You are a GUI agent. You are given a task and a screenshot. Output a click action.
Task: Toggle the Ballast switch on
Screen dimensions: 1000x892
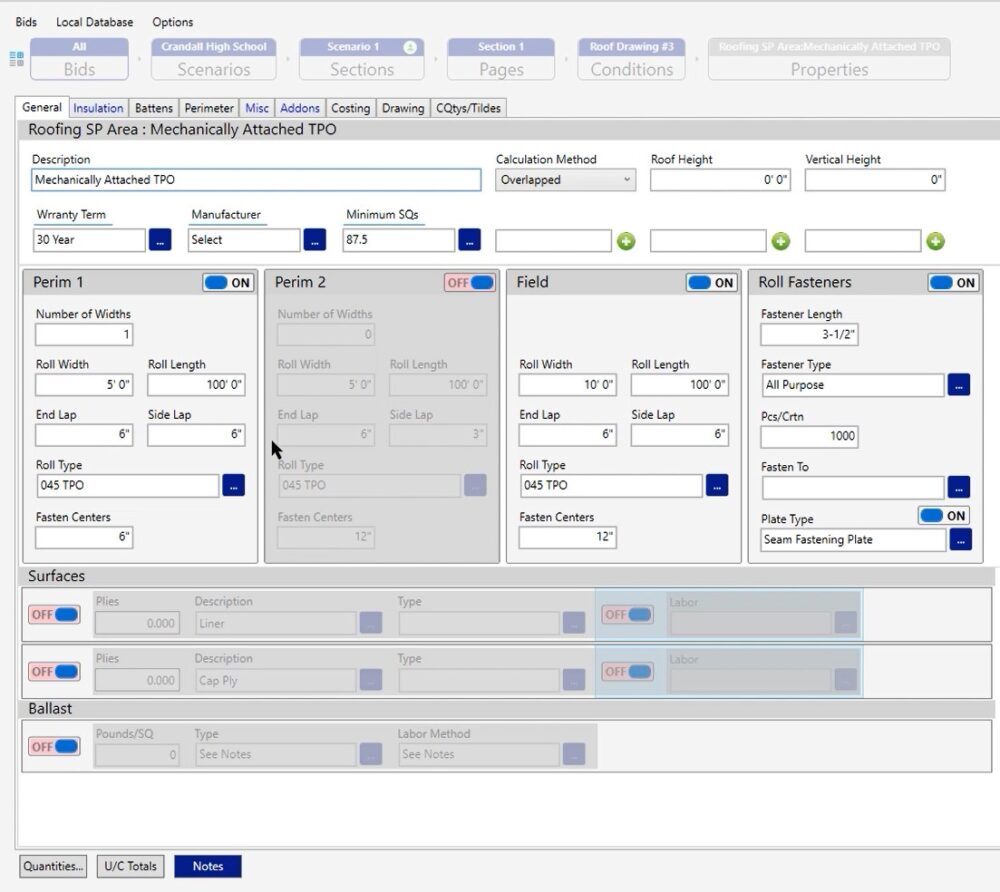[54, 747]
